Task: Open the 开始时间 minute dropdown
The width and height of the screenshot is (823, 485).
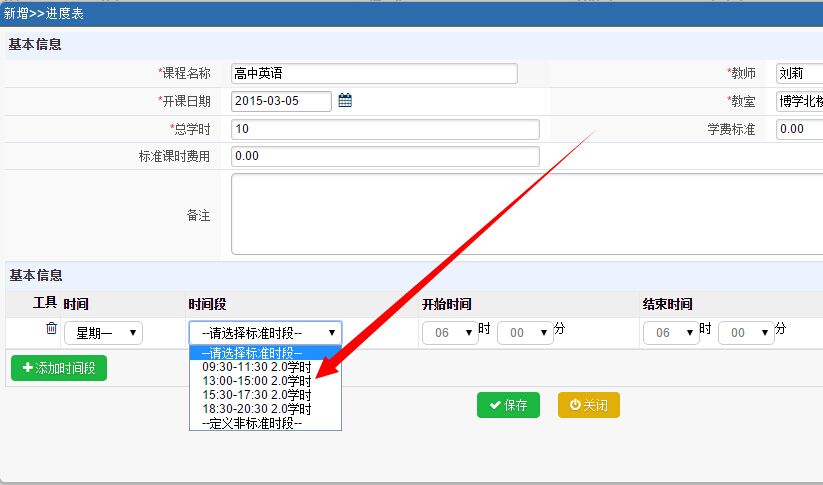Action: click(525, 333)
